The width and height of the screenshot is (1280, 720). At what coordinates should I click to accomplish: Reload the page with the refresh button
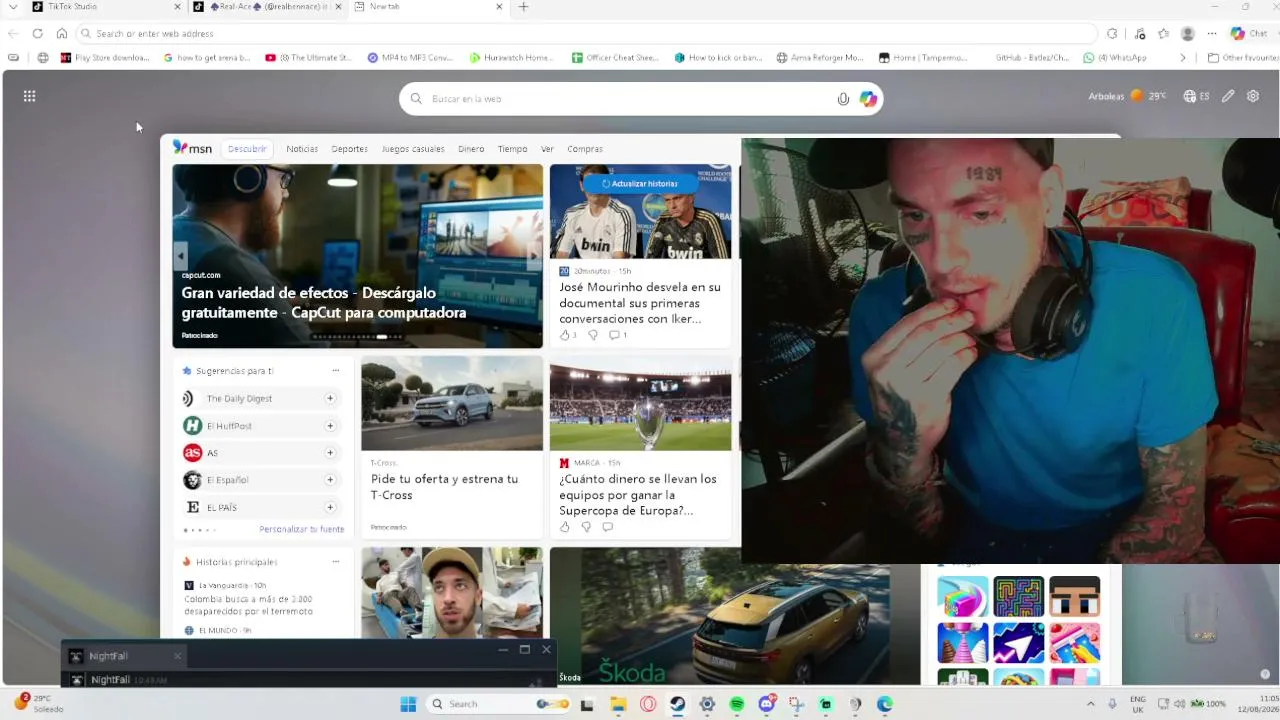(37, 33)
